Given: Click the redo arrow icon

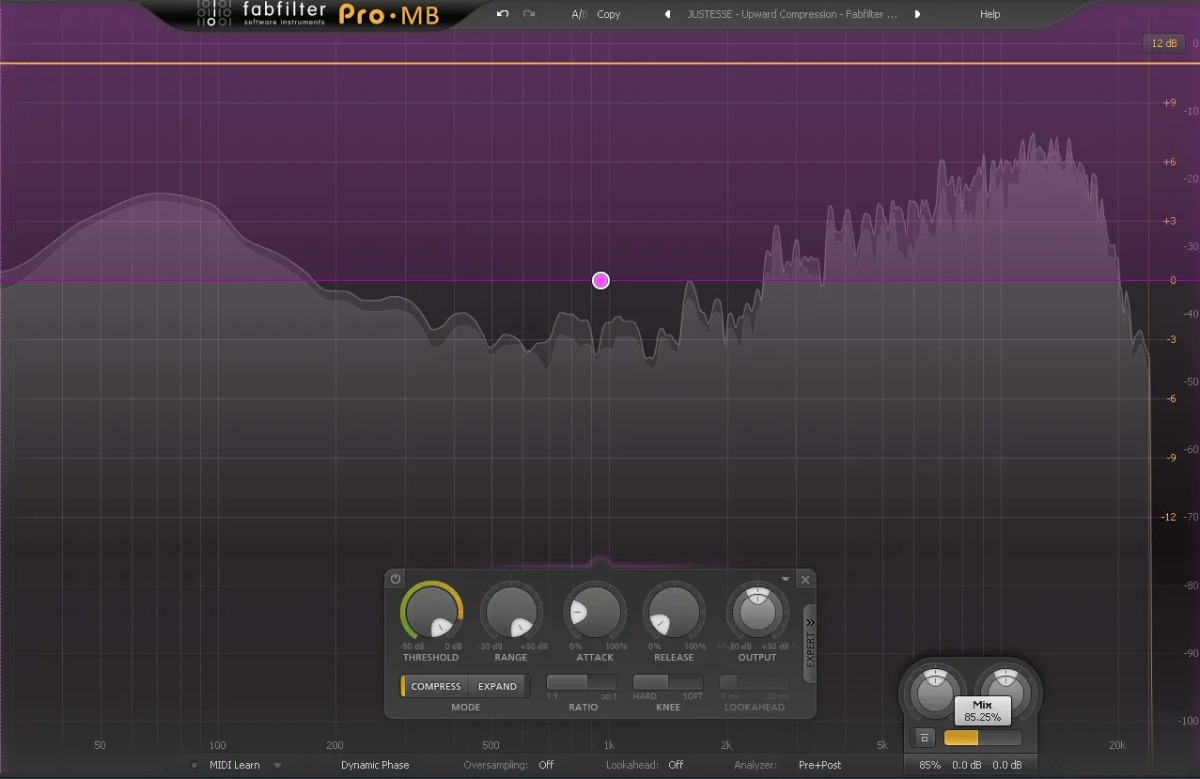Looking at the screenshot, I should [529, 14].
